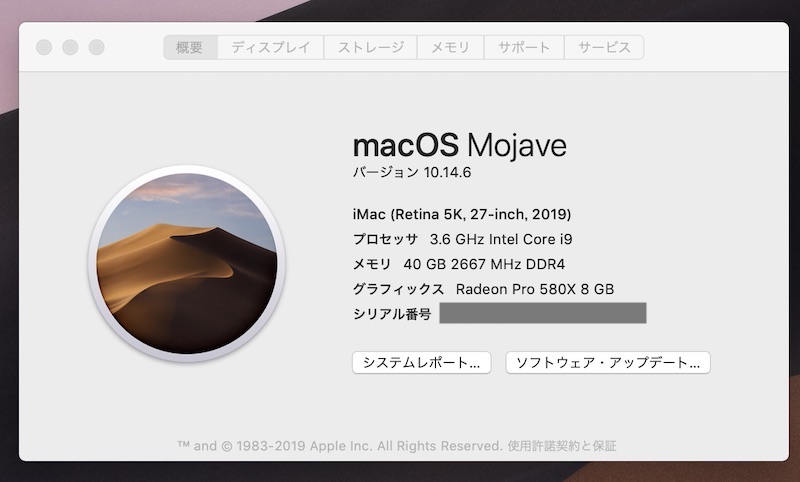
Task: Switch to the 概要 tab
Action: pos(190,47)
